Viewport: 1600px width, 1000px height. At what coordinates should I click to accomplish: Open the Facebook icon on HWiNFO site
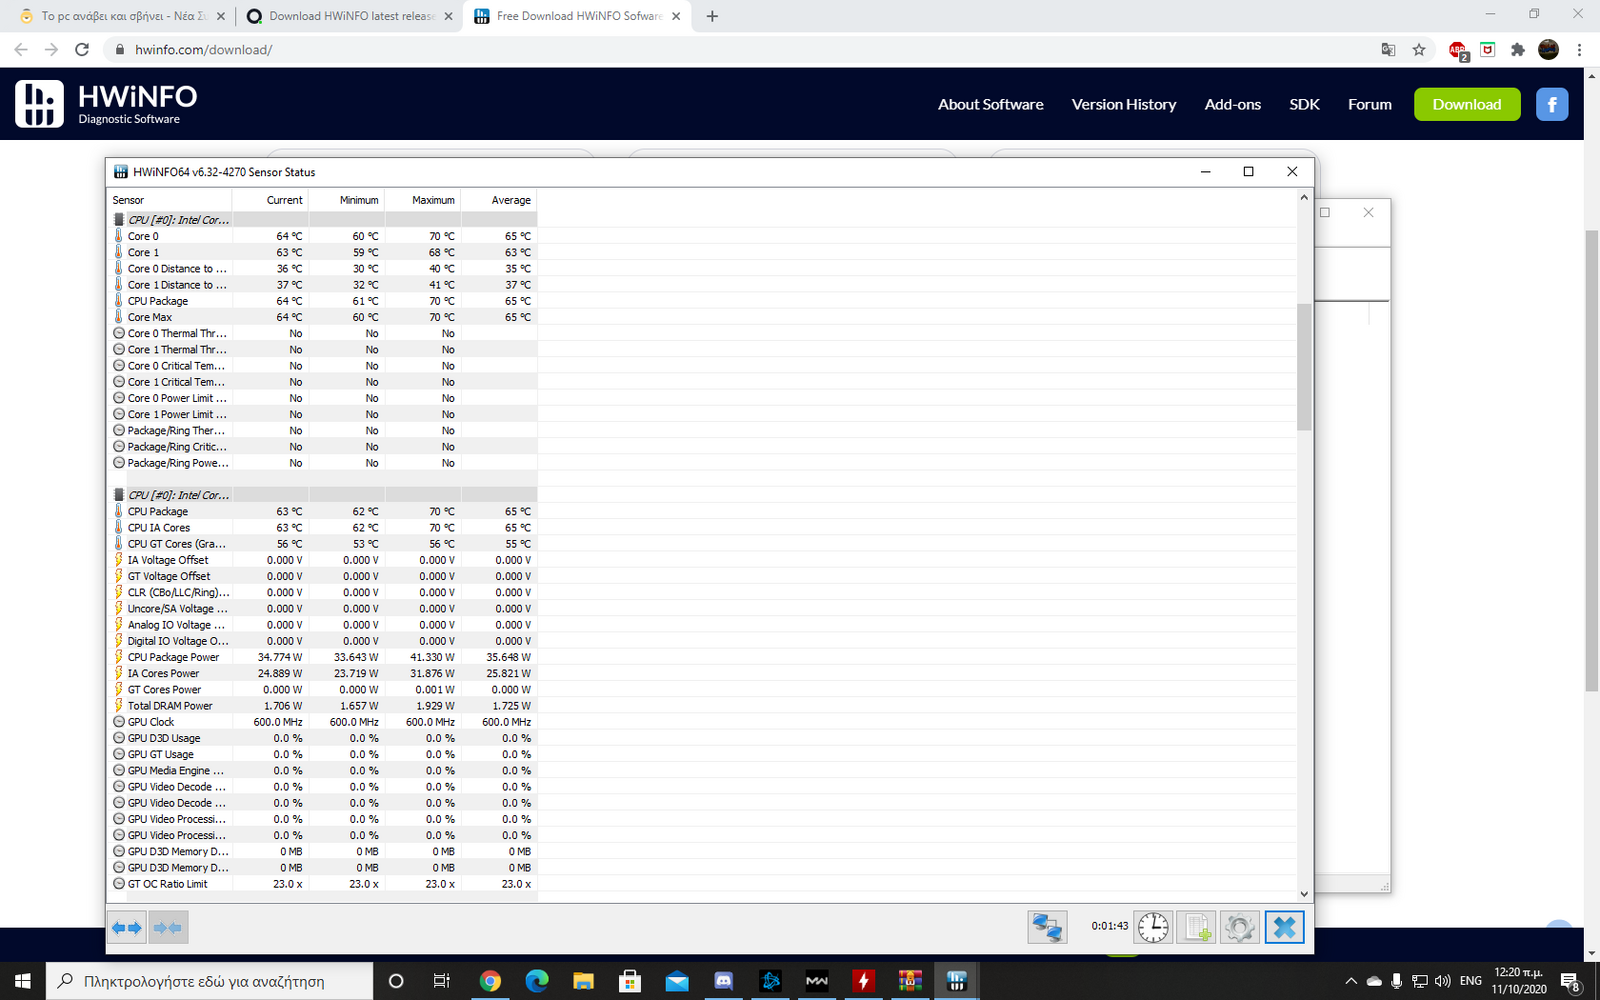tap(1552, 104)
